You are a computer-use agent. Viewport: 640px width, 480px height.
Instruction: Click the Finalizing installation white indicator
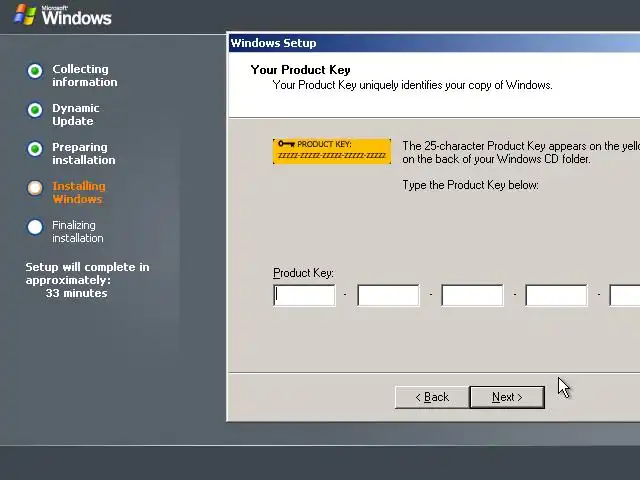(35, 227)
